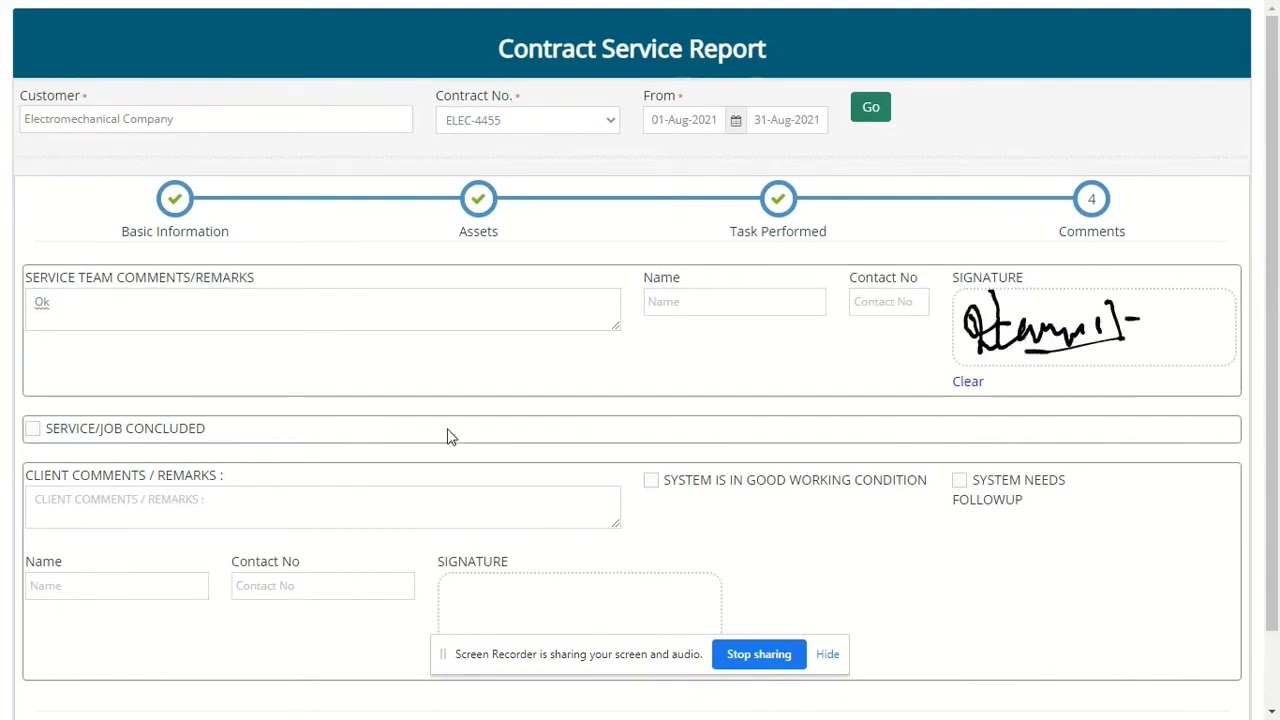This screenshot has width=1280, height=720.
Task: Click the service team Contact No field
Action: coord(889,302)
